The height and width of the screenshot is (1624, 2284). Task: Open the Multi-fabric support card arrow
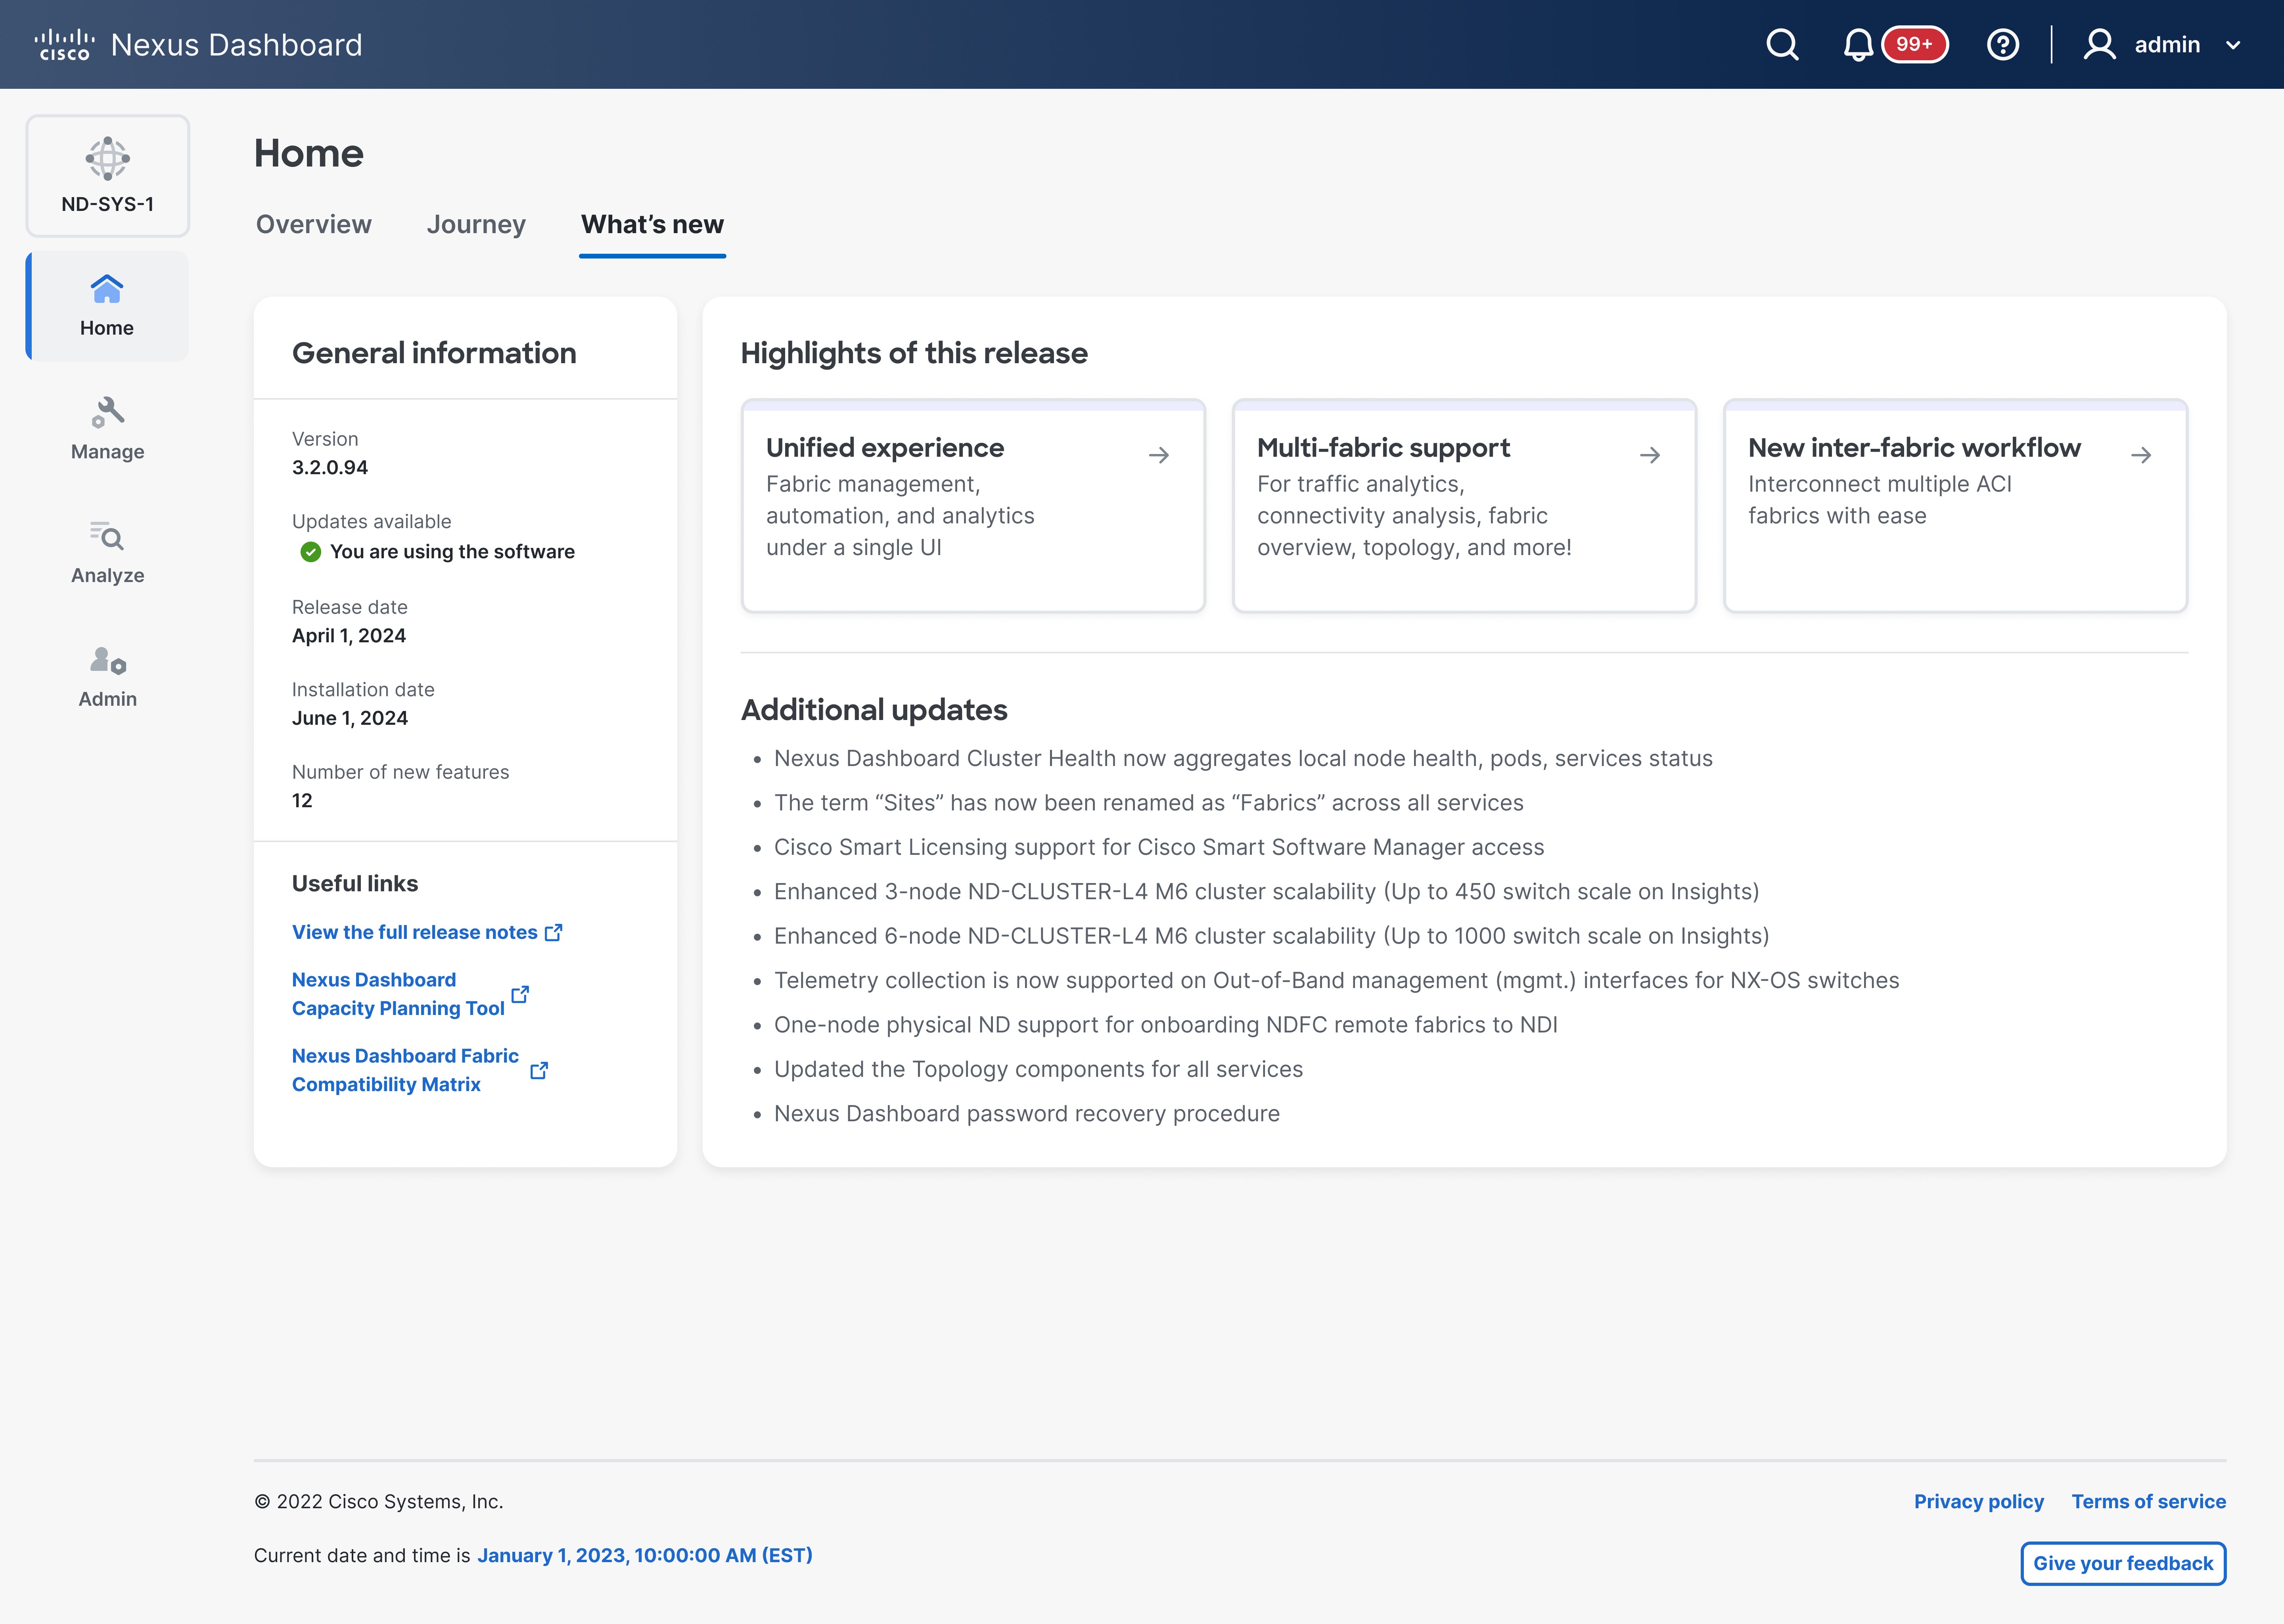1650,456
